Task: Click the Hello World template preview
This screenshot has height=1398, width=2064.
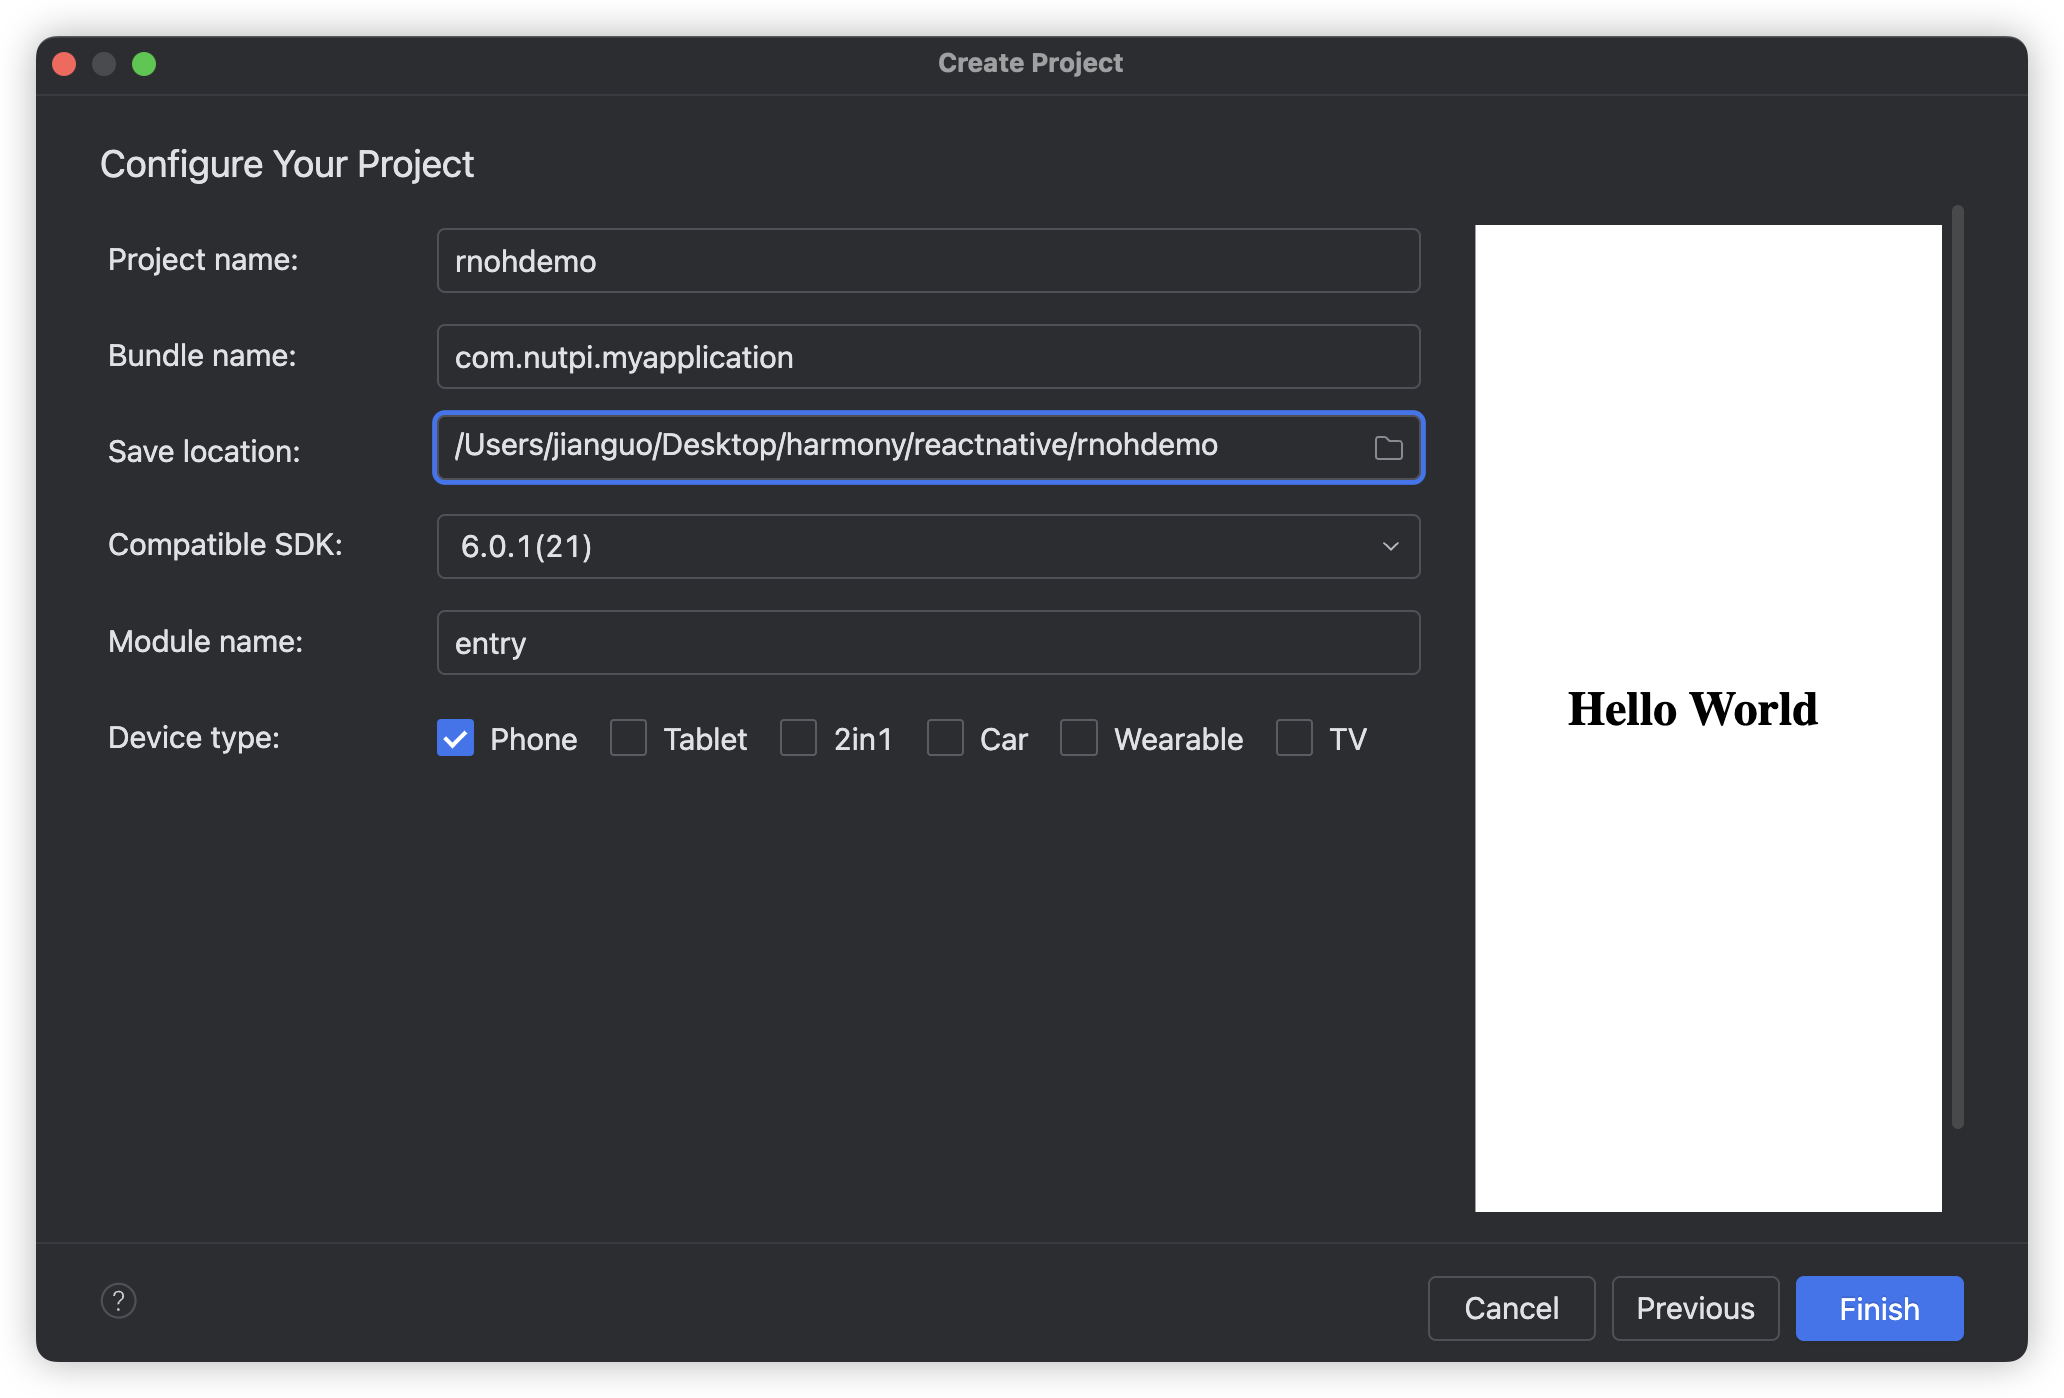Action: click(x=1708, y=718)
